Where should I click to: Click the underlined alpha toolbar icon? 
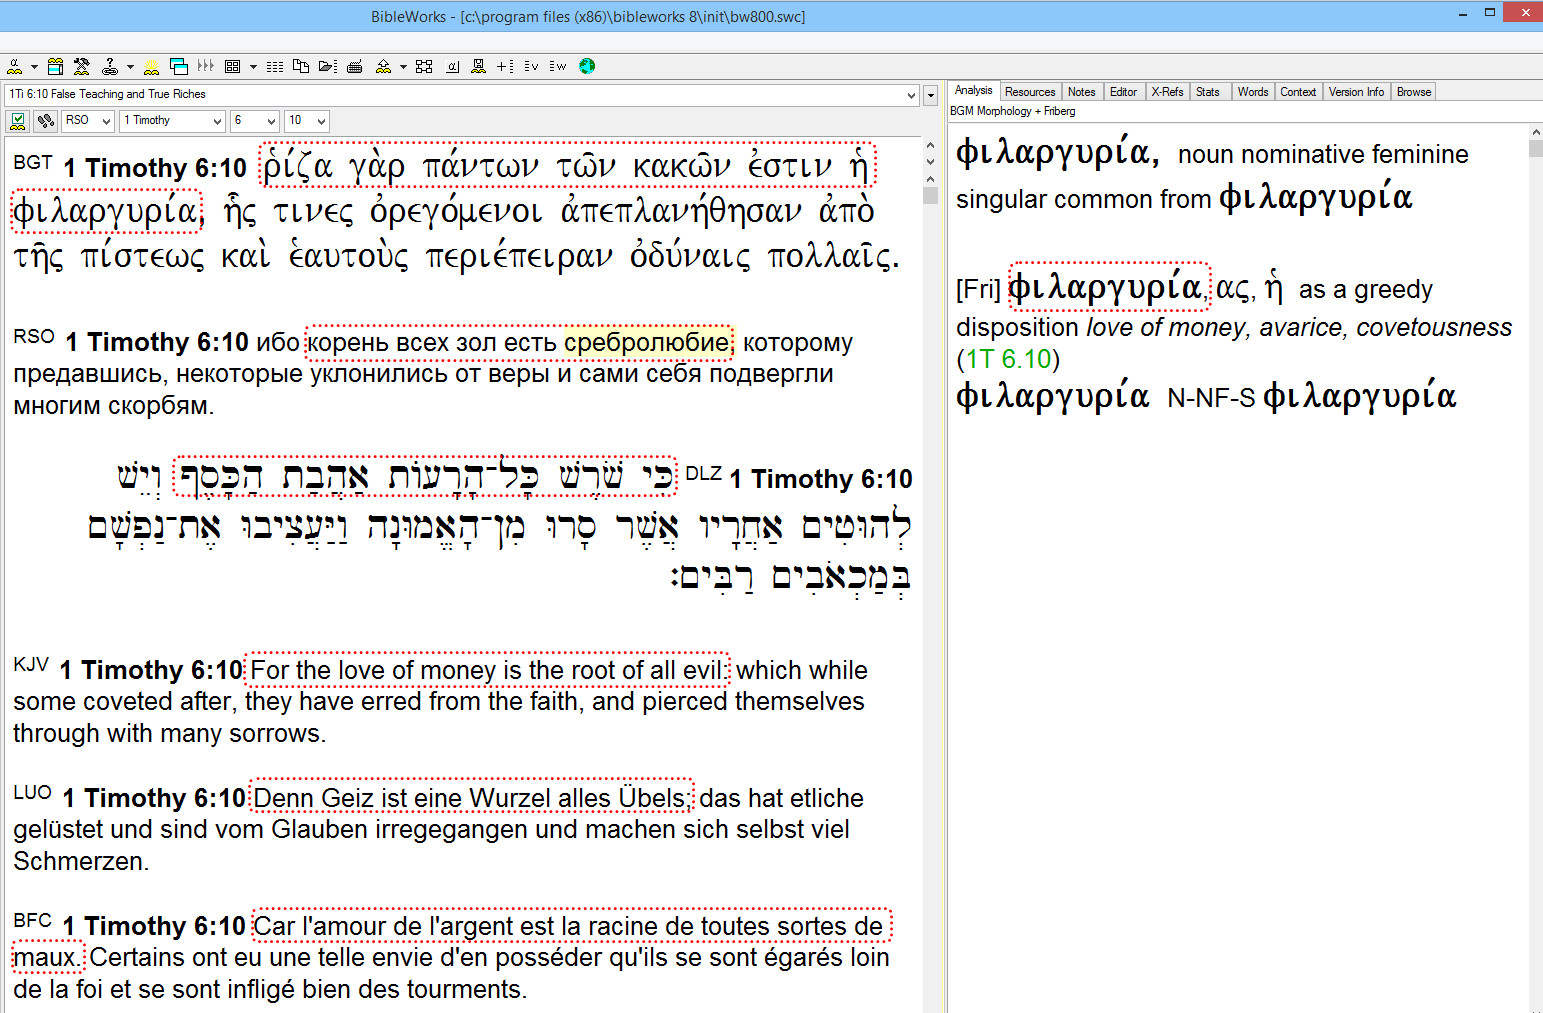pyautogui.click(x=452, y=66)
